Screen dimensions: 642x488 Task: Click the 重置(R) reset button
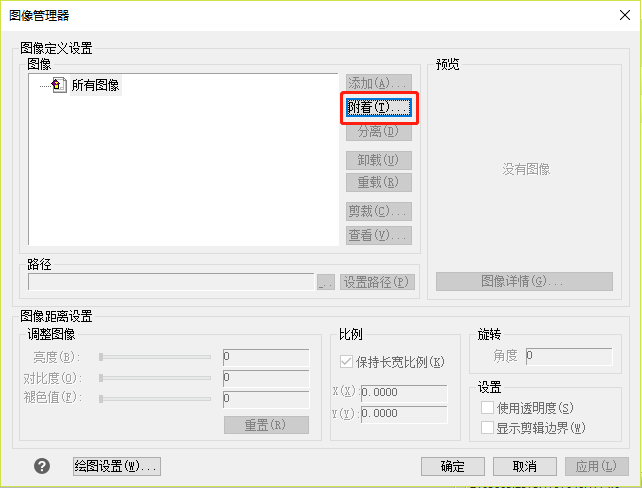point(266,425)
